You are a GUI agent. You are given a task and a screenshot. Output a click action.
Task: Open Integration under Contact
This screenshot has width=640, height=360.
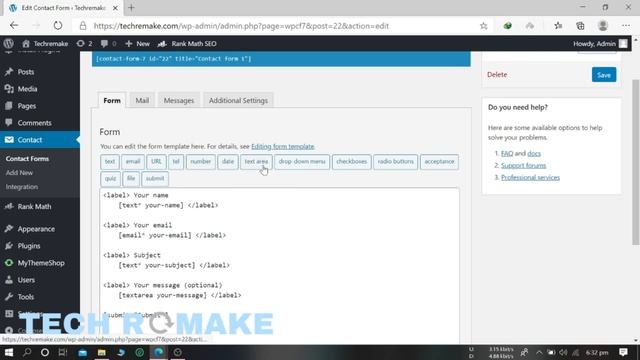pos(22,187)
